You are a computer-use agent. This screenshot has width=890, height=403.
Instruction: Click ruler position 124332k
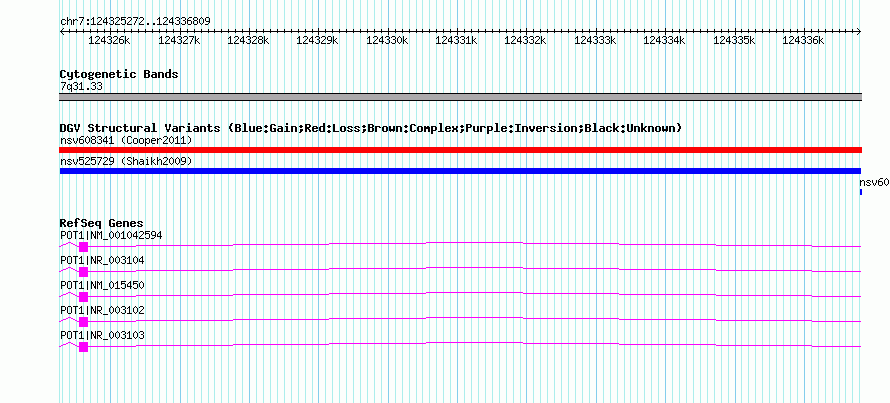click(526, 40)
